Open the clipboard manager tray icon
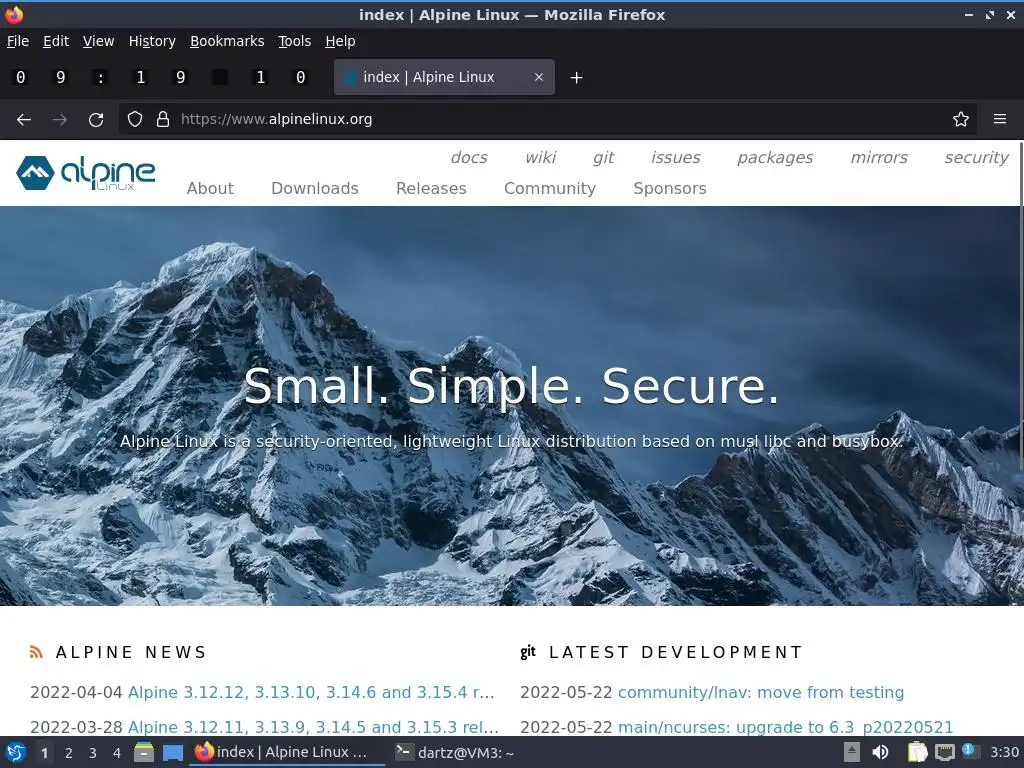This screenshot has width=1024, height=768. 917,752
